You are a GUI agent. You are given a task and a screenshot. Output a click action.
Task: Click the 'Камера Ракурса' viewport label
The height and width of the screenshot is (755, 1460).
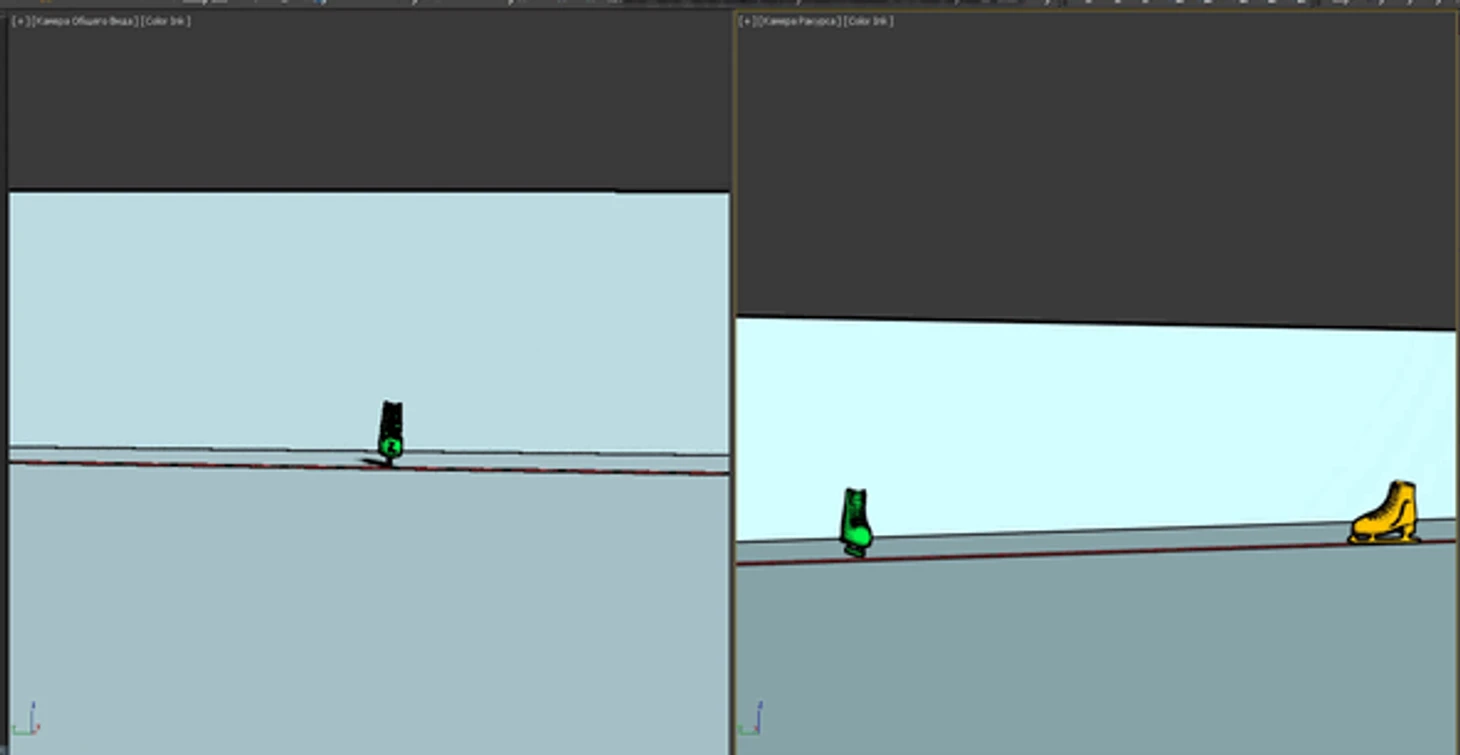801,21
